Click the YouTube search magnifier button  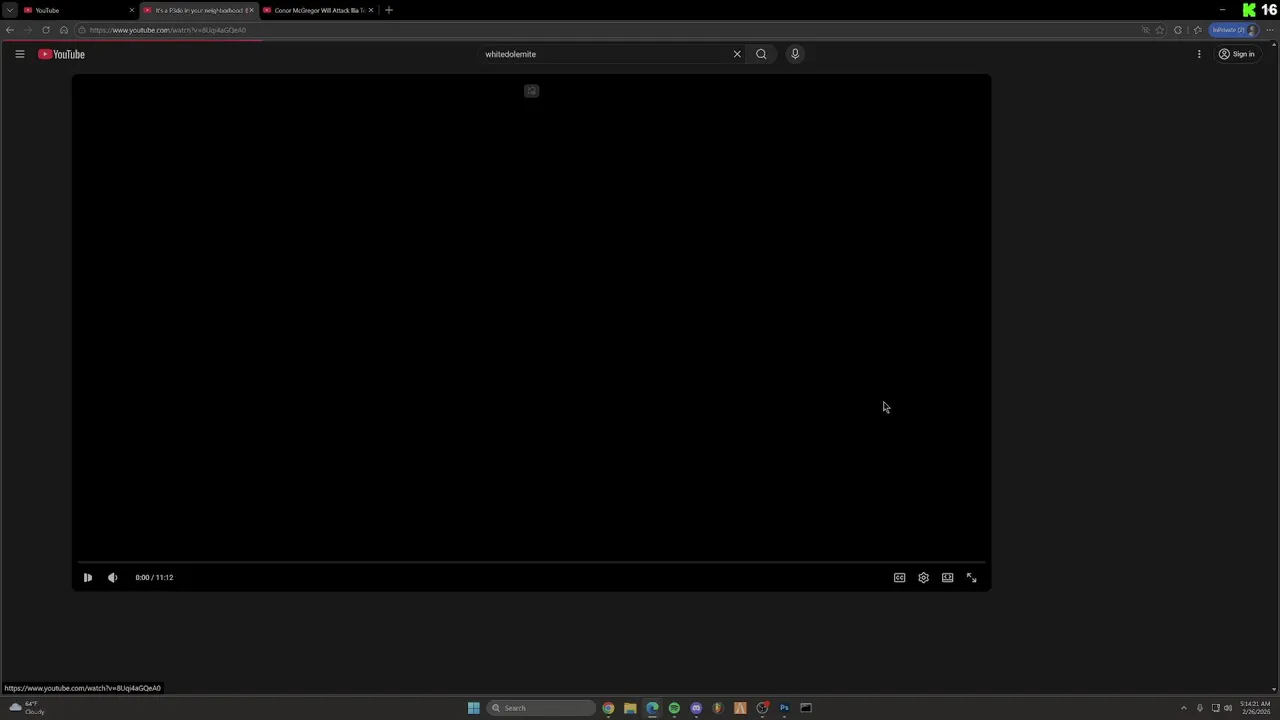[x=761, y=54]
